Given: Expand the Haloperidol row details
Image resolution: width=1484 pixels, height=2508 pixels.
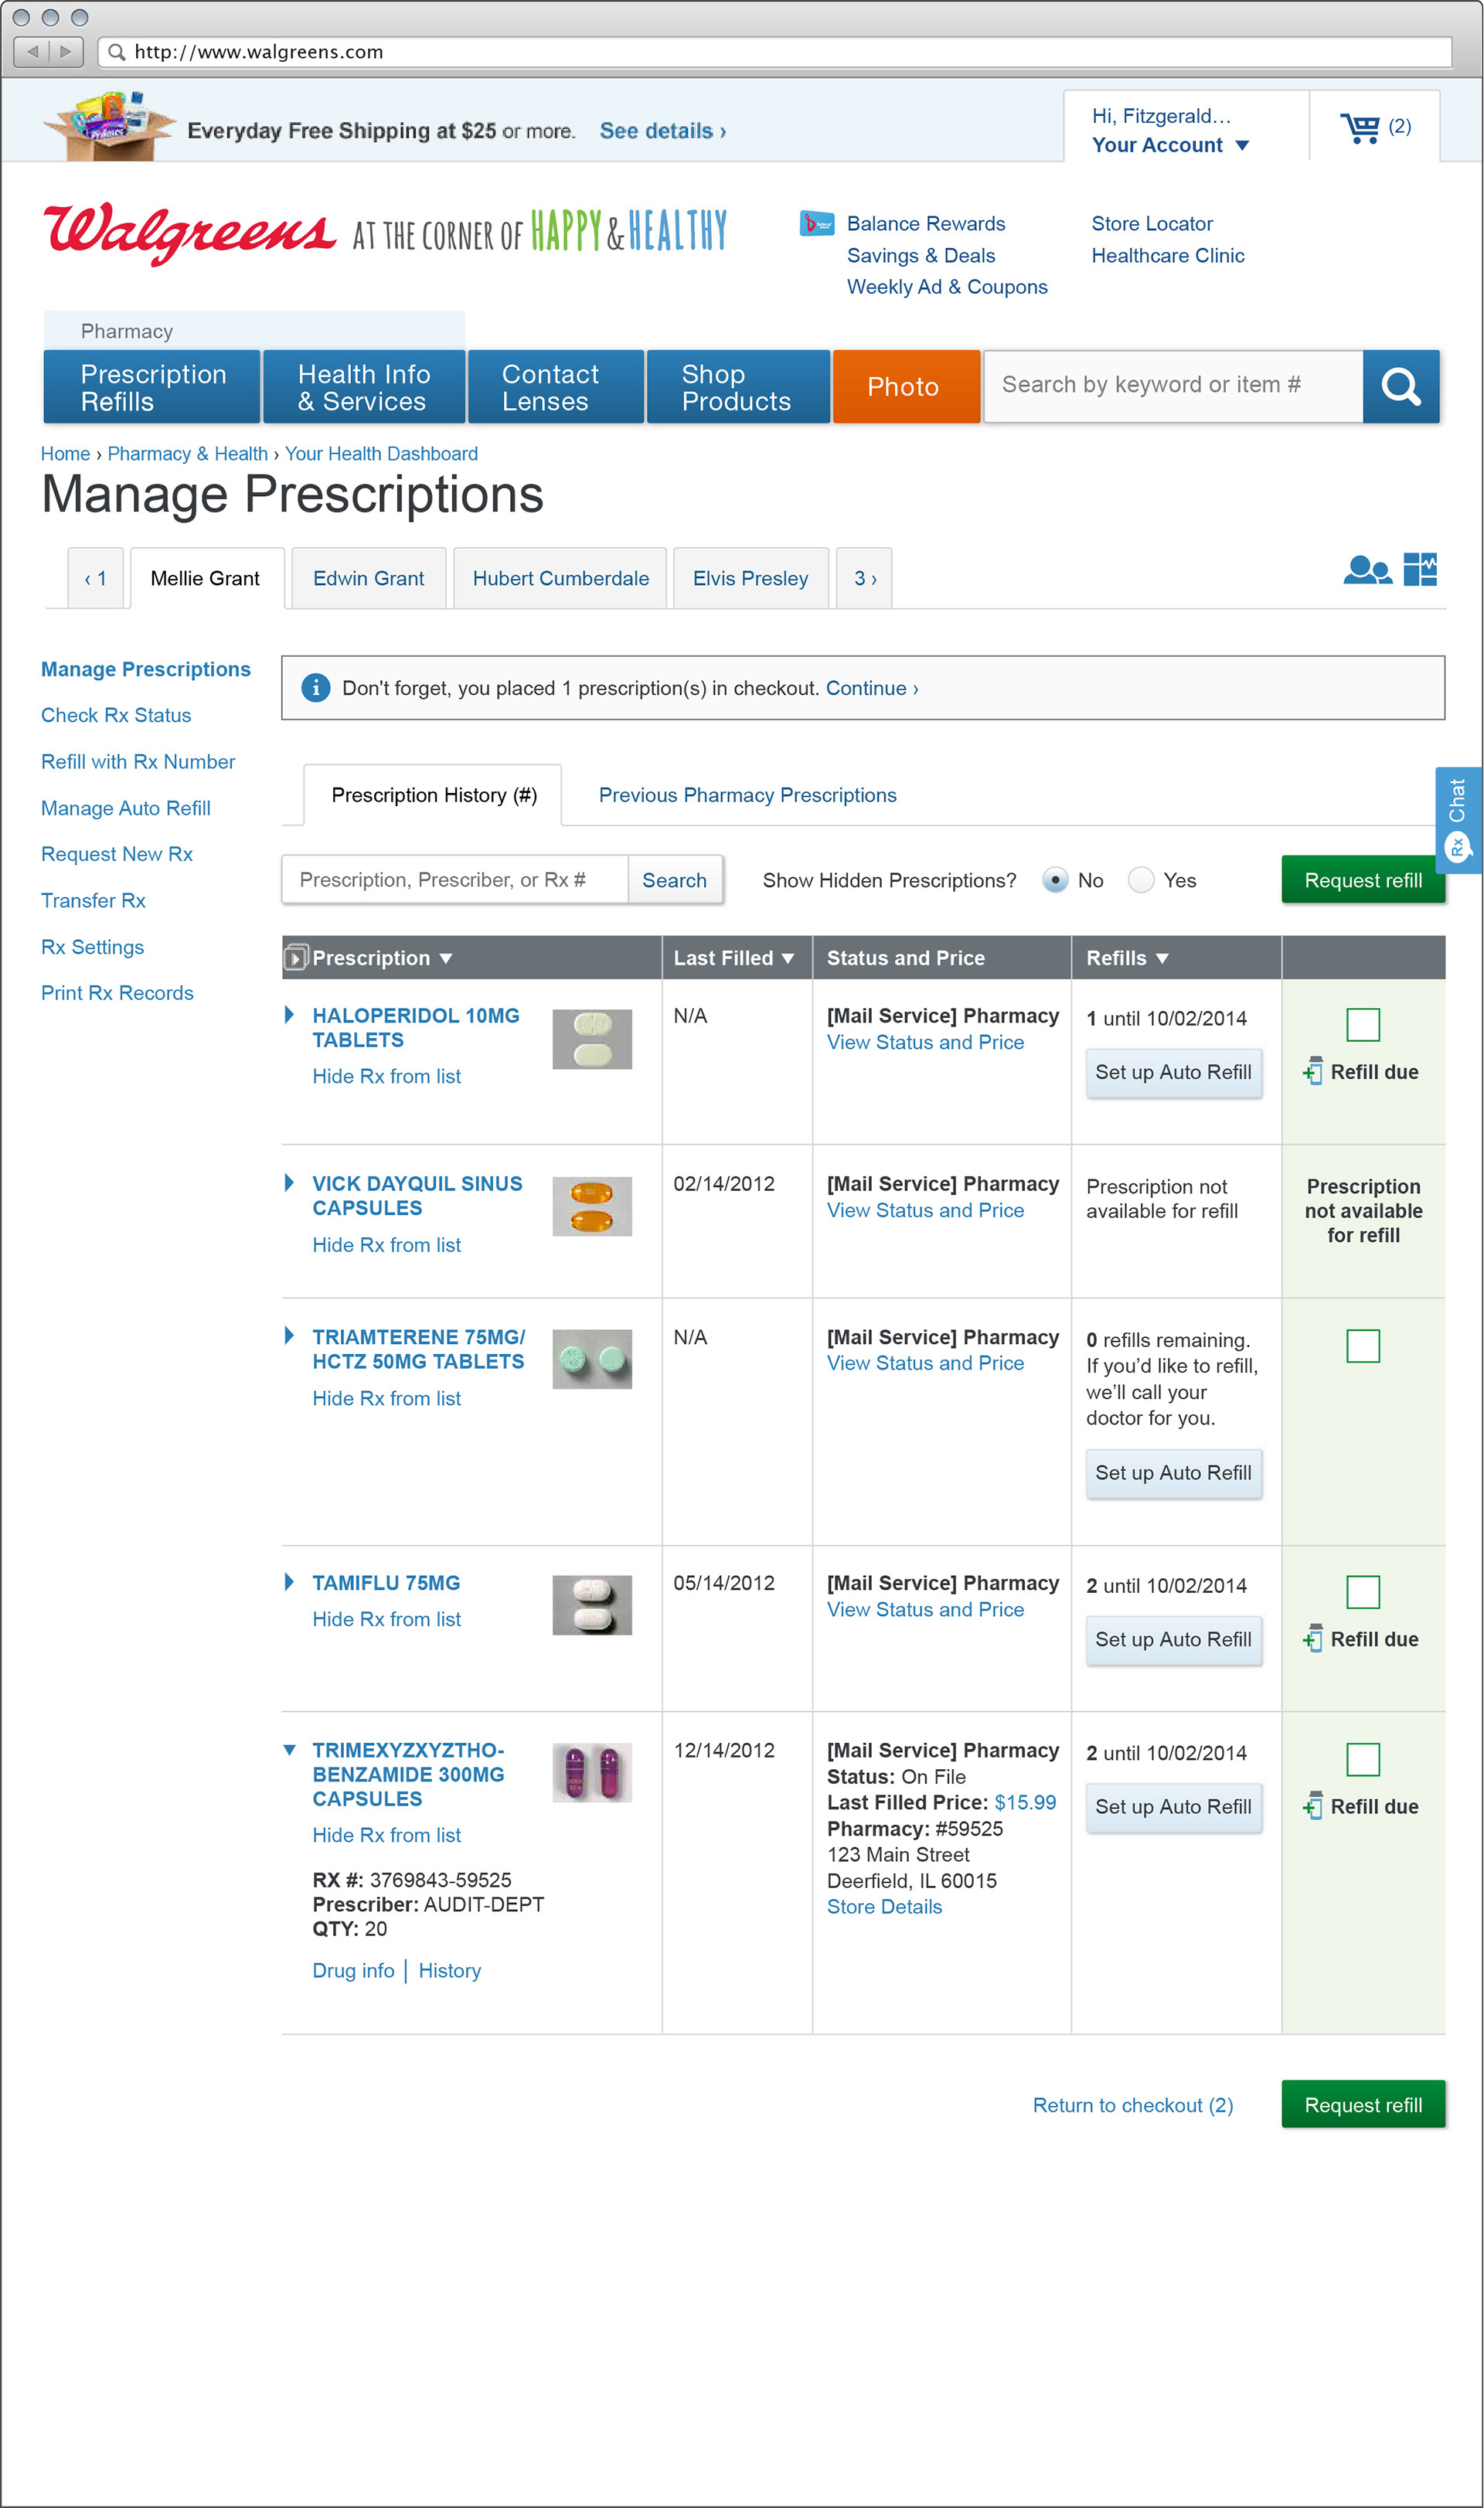Looking at the screenshot, I should tap(289, 1015).
